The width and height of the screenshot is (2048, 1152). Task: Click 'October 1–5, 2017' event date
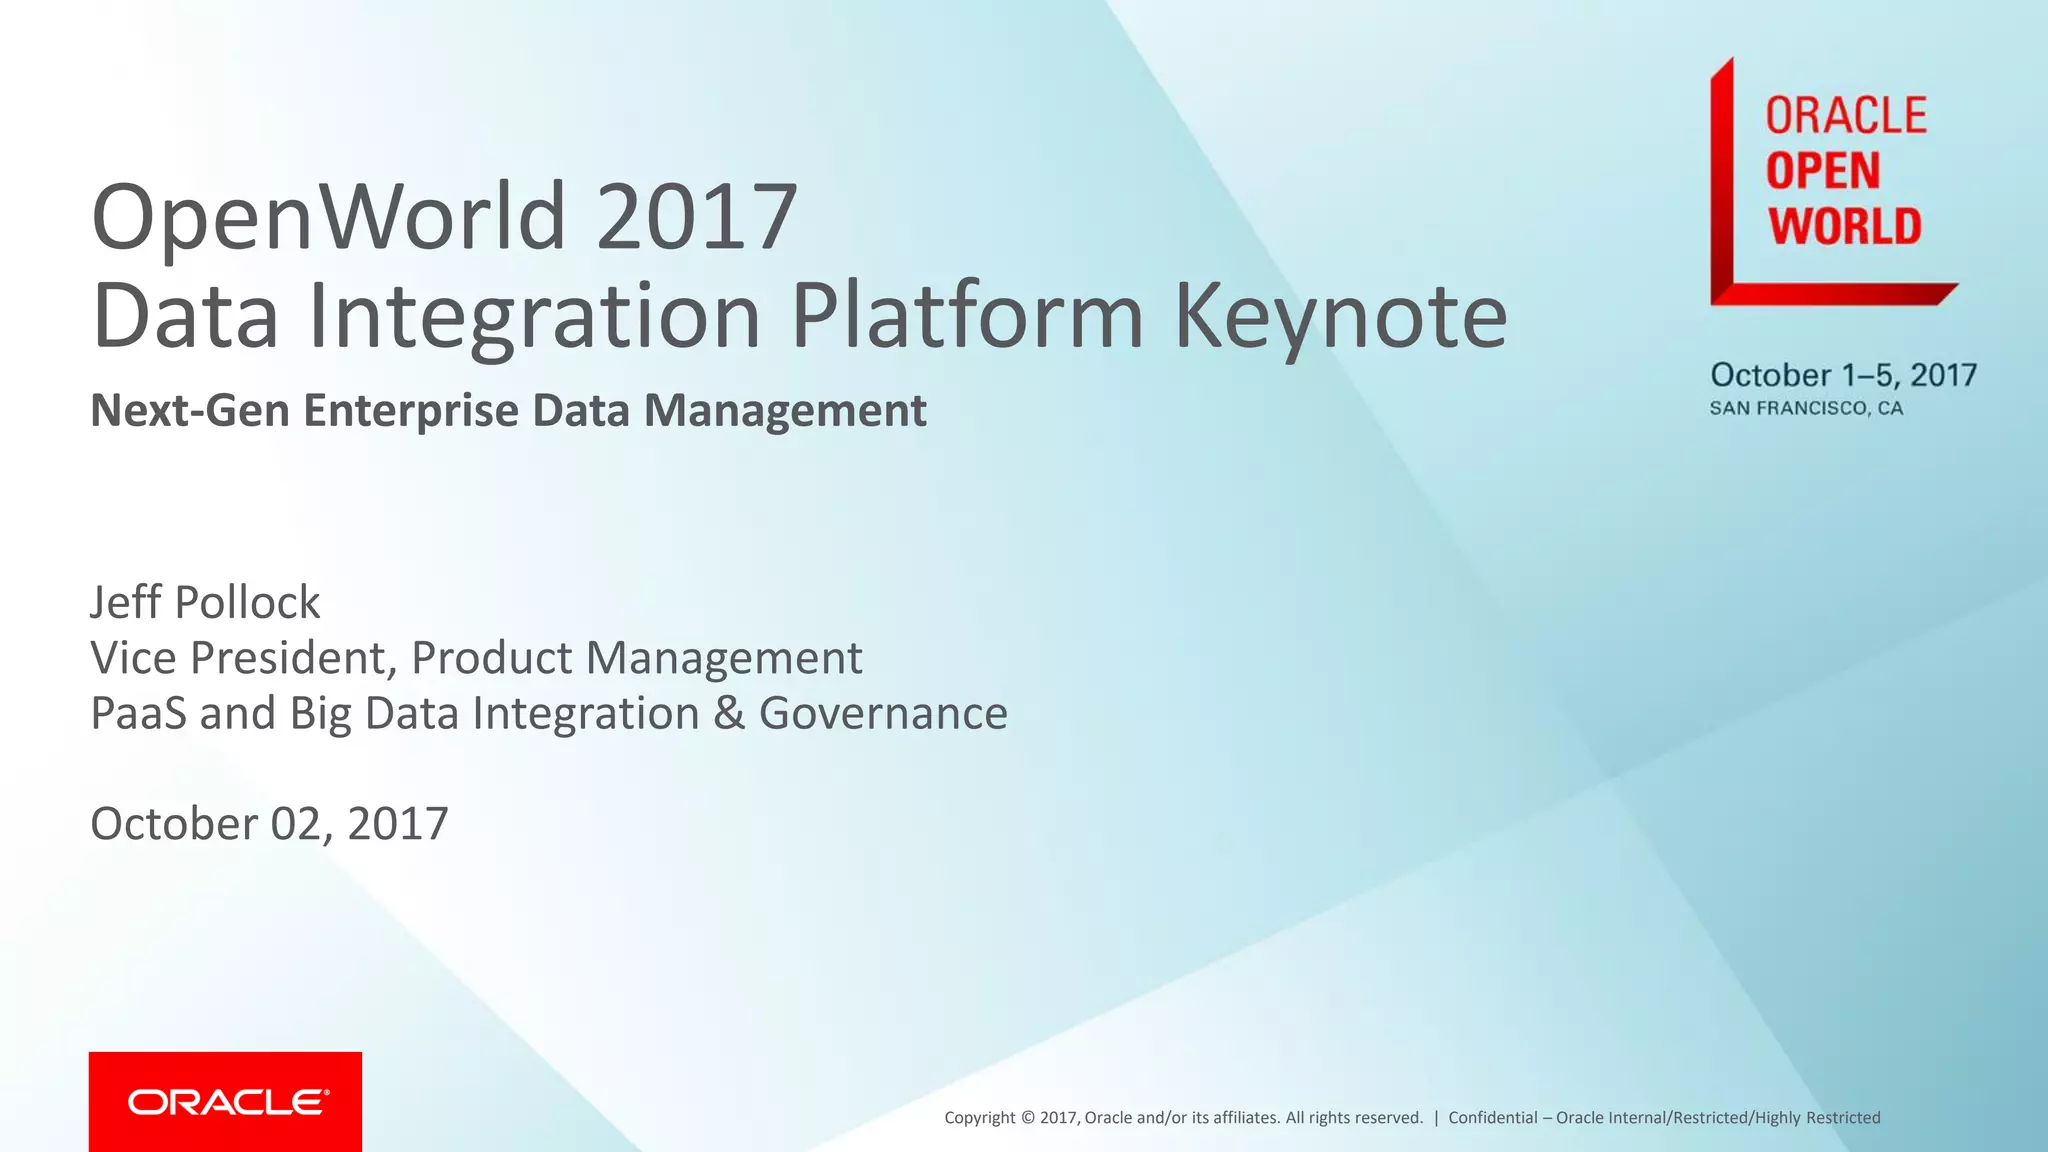coord(1843,375)
